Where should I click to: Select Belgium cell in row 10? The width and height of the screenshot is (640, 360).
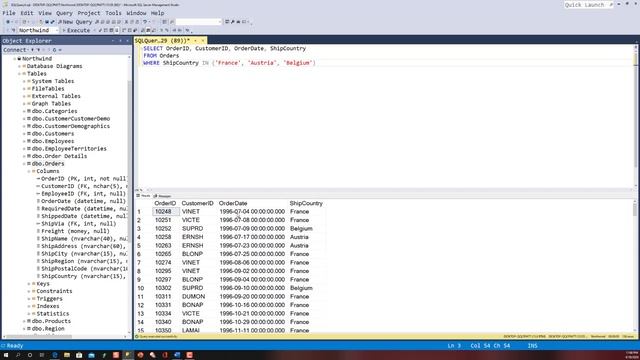coord(301,288)
